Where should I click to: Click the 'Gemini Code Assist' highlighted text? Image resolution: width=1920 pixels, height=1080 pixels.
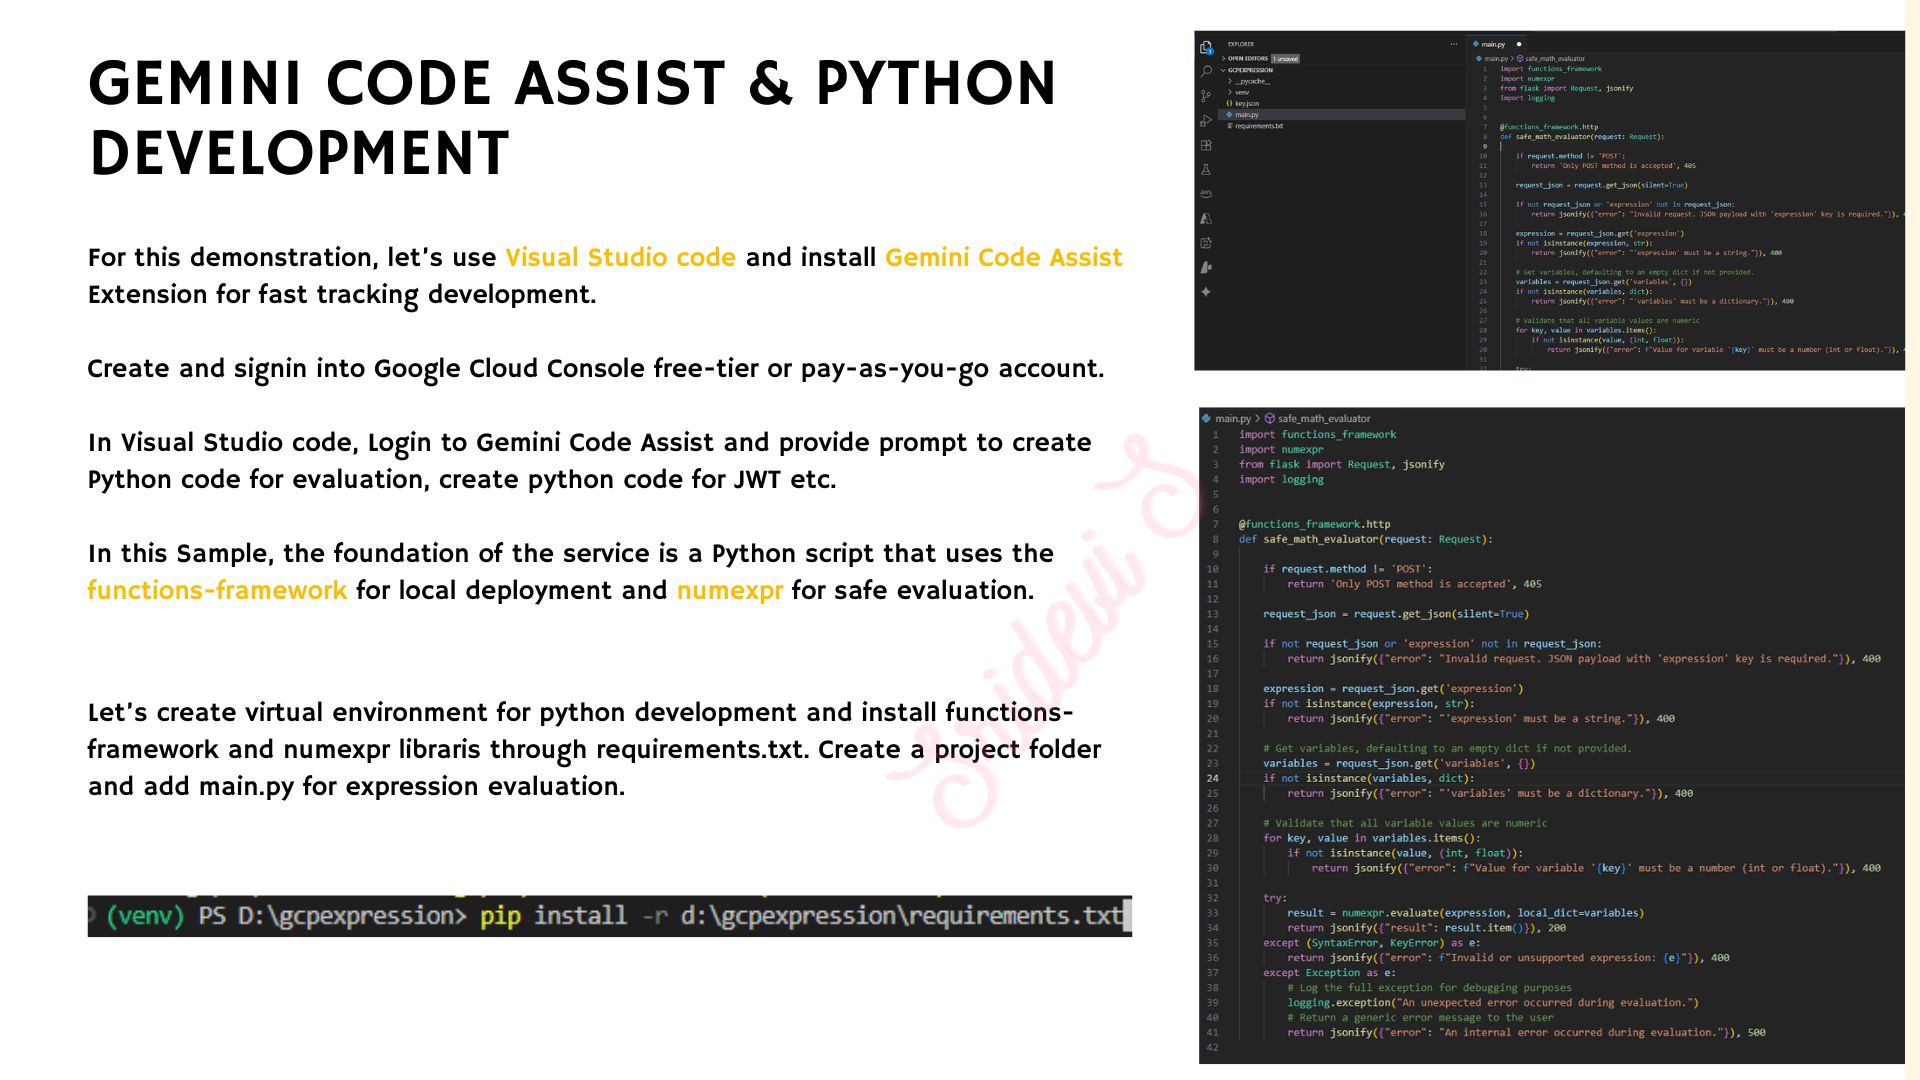point(1004,258)
